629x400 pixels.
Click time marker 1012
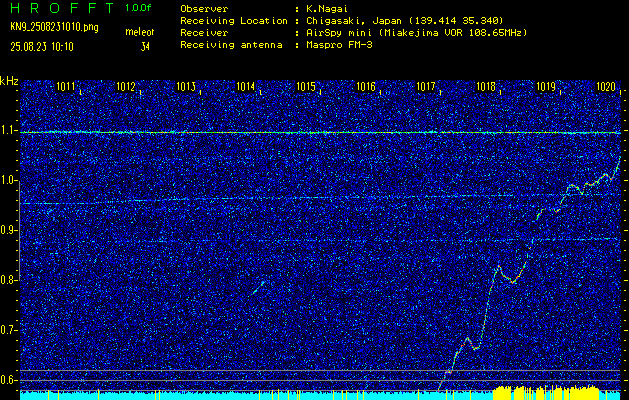click(x=126, y=86)
